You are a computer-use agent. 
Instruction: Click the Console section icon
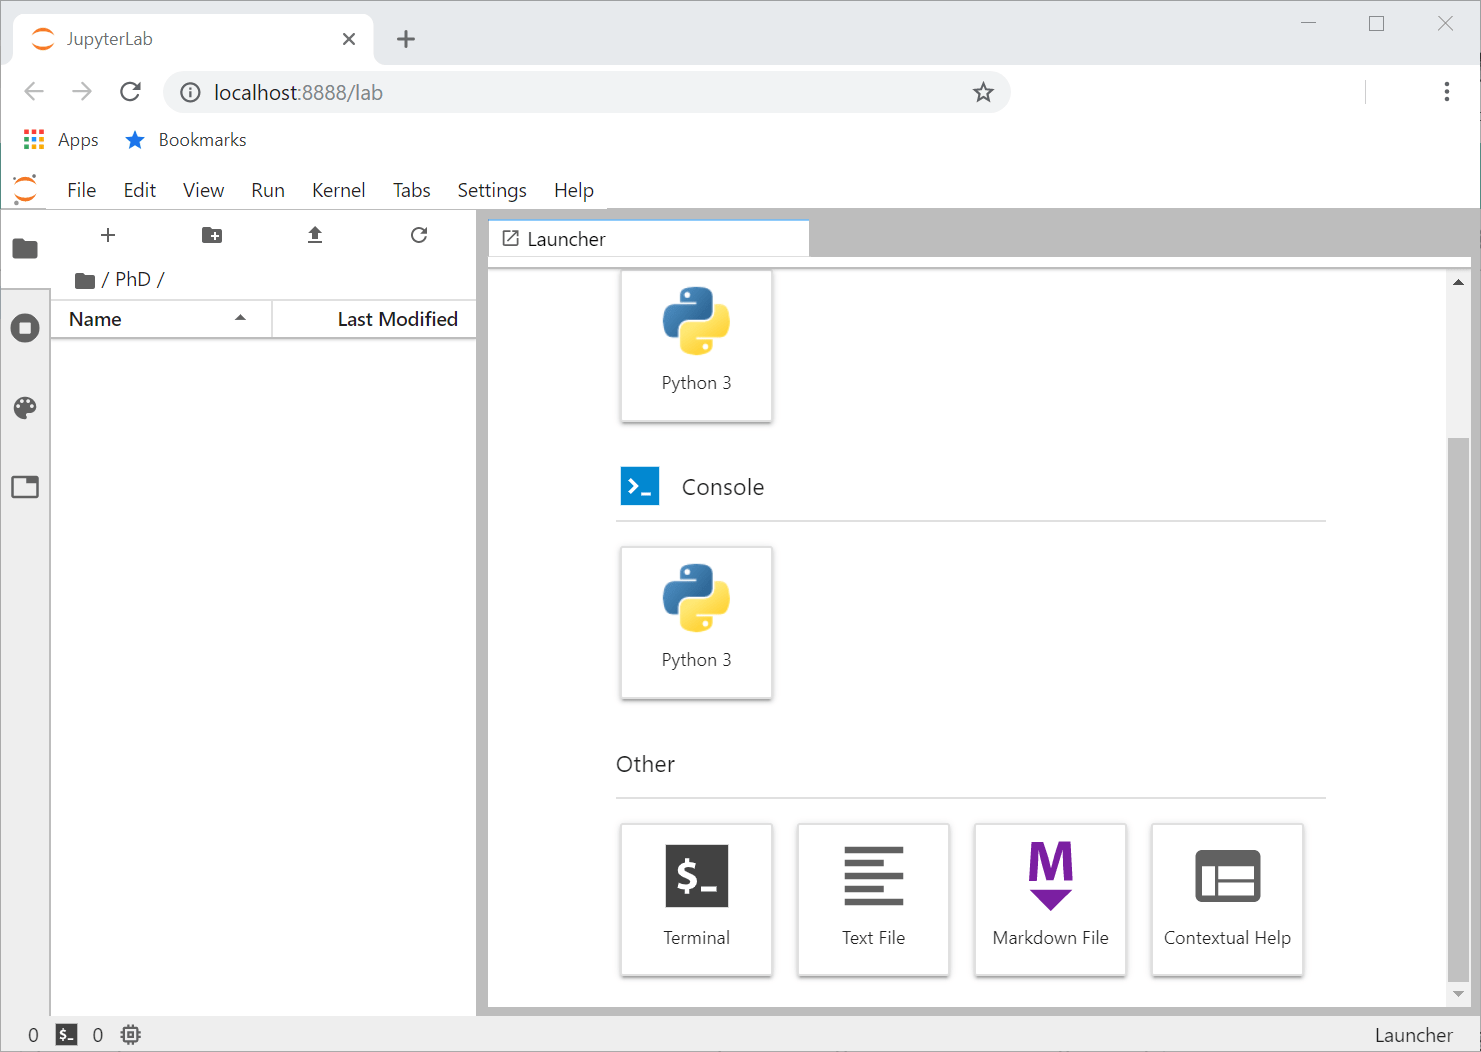[640, 486]
